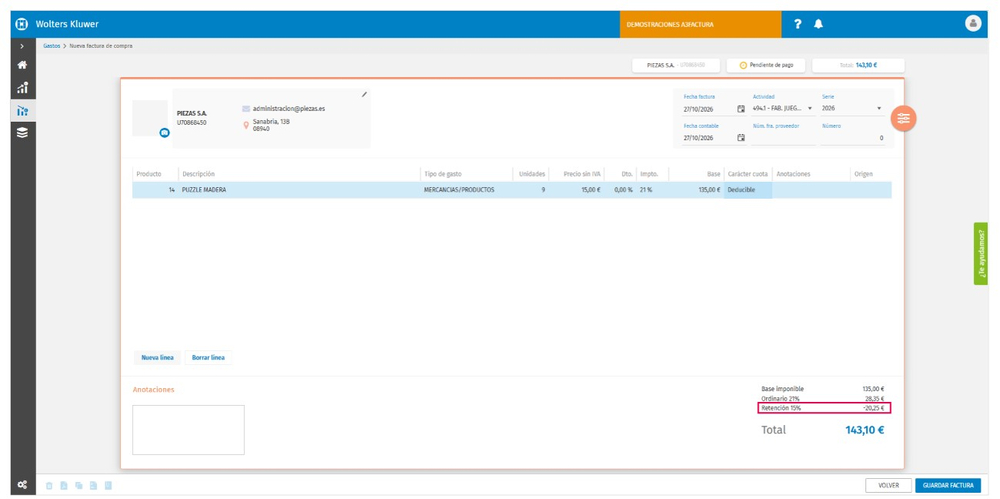Image resolution: width=1000 pixels, height=499 pixels.
Task: Click the tax cell 21 %
Action: pos(652,190)
